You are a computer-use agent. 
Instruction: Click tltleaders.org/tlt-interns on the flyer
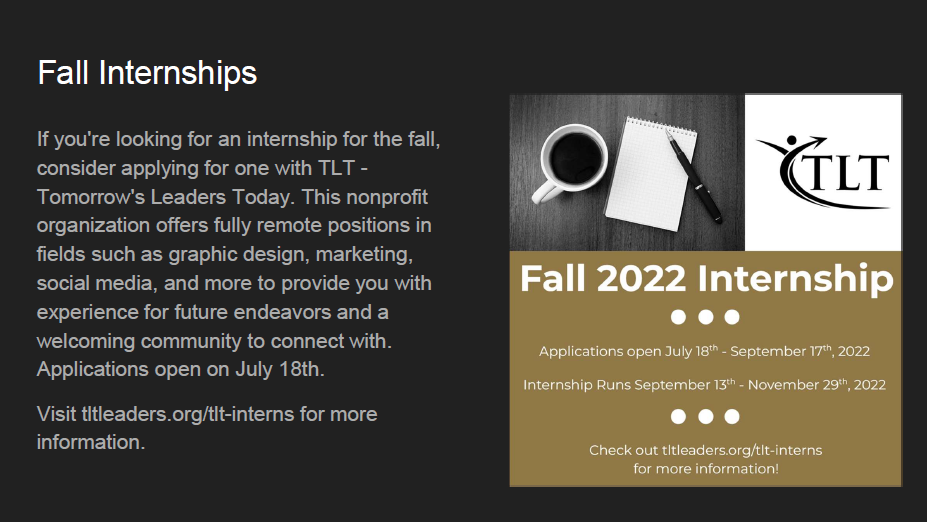click(742, 450)
